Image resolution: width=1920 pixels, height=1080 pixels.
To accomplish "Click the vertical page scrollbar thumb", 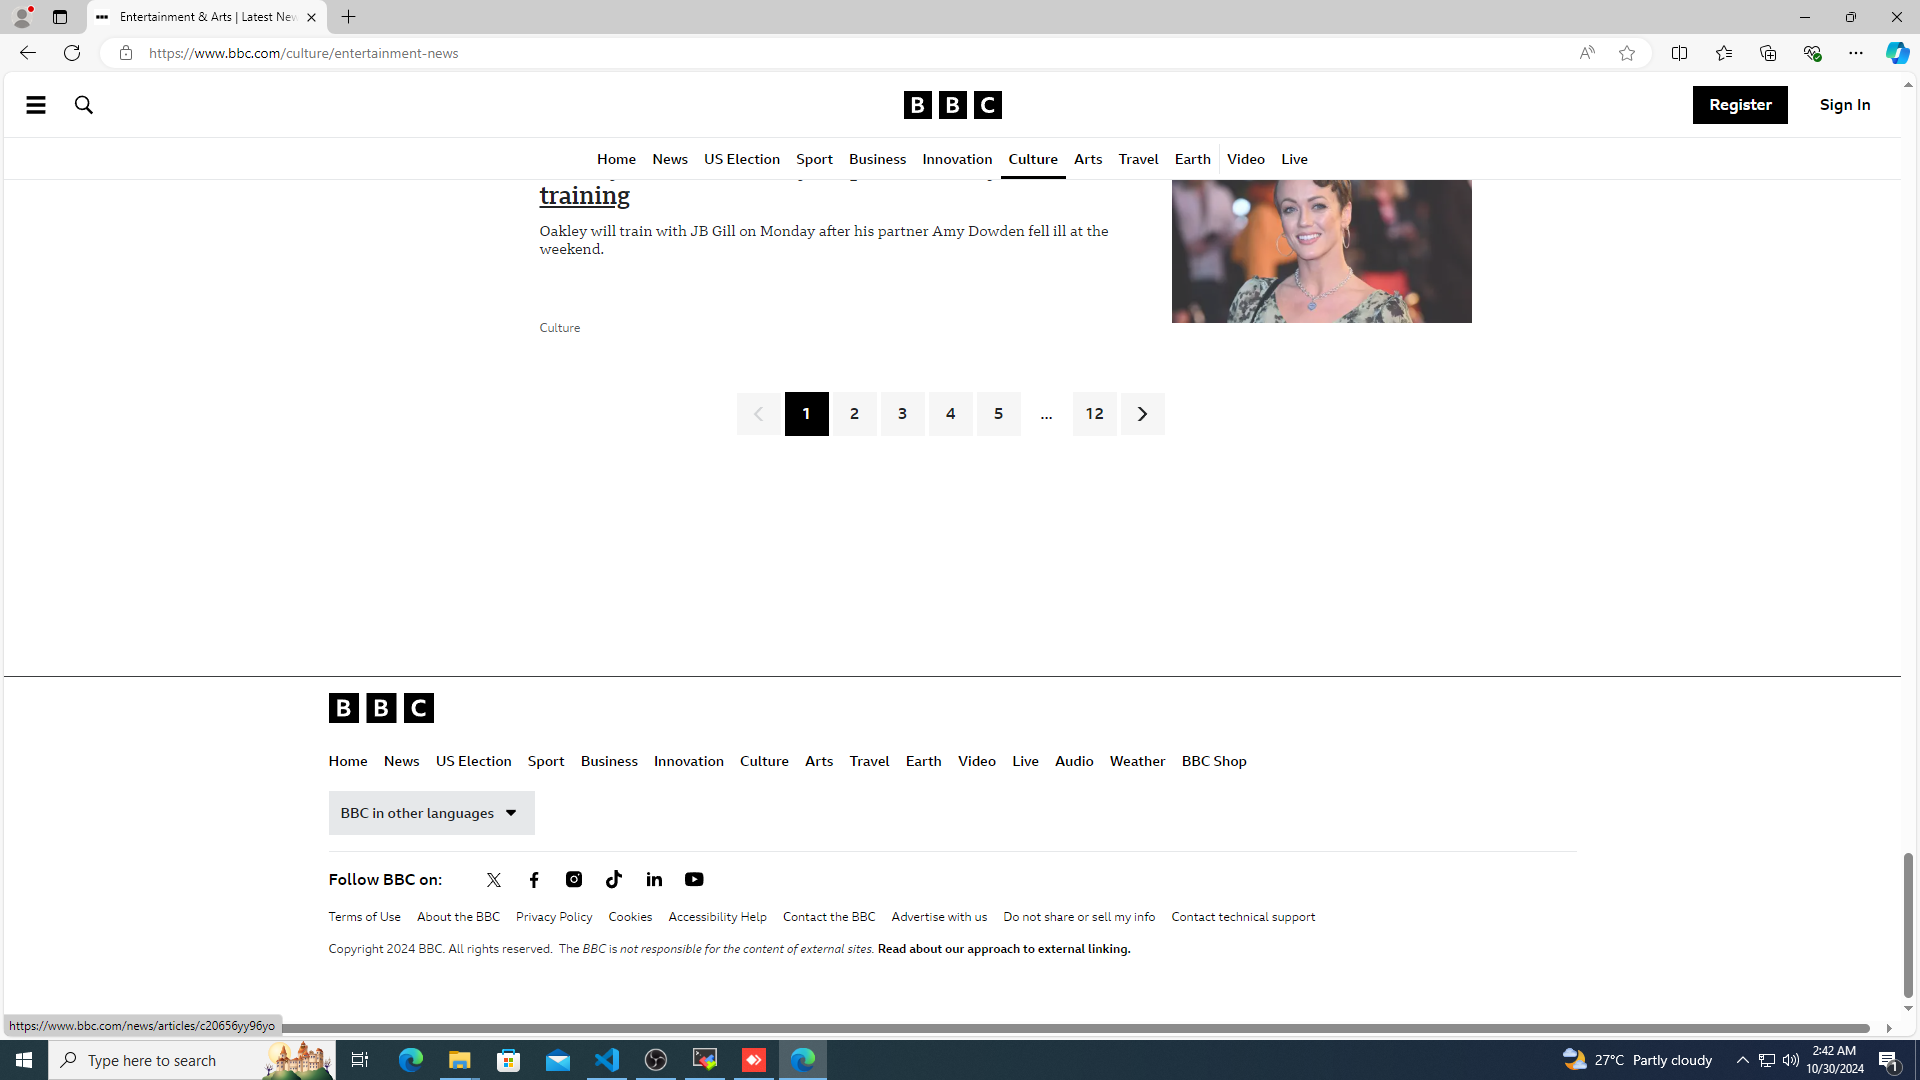I will [1908, 924].
